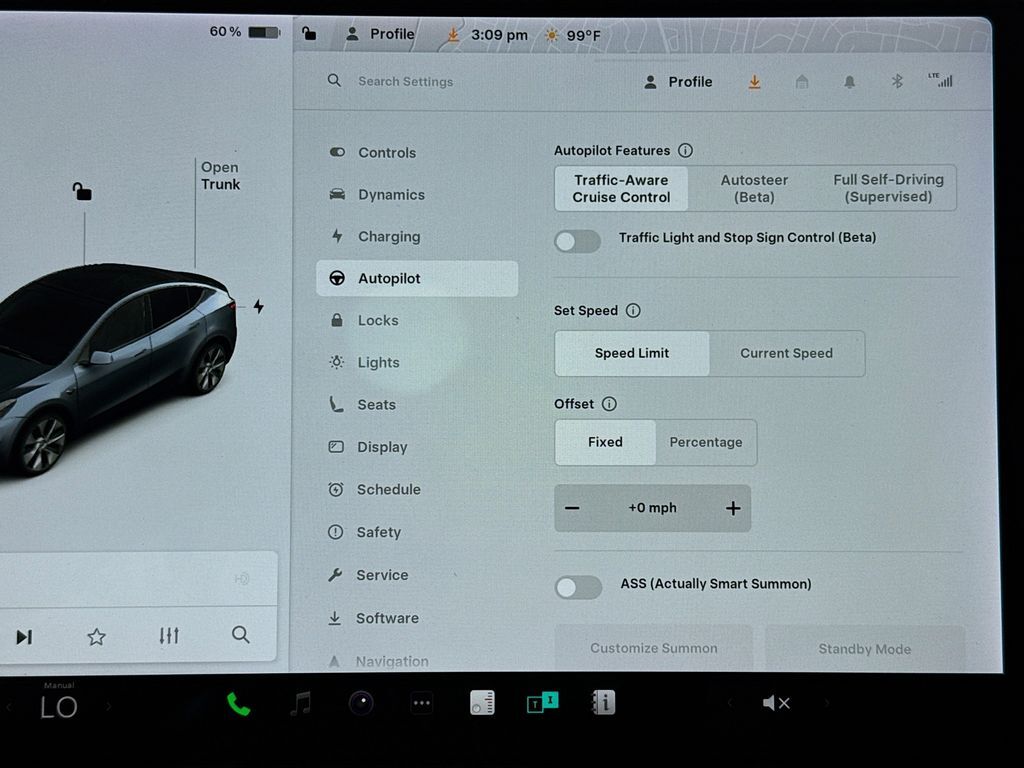Open the teal T app icon in dock
The width and height of the screenshot is (1024, 768).
coord(543,702)
